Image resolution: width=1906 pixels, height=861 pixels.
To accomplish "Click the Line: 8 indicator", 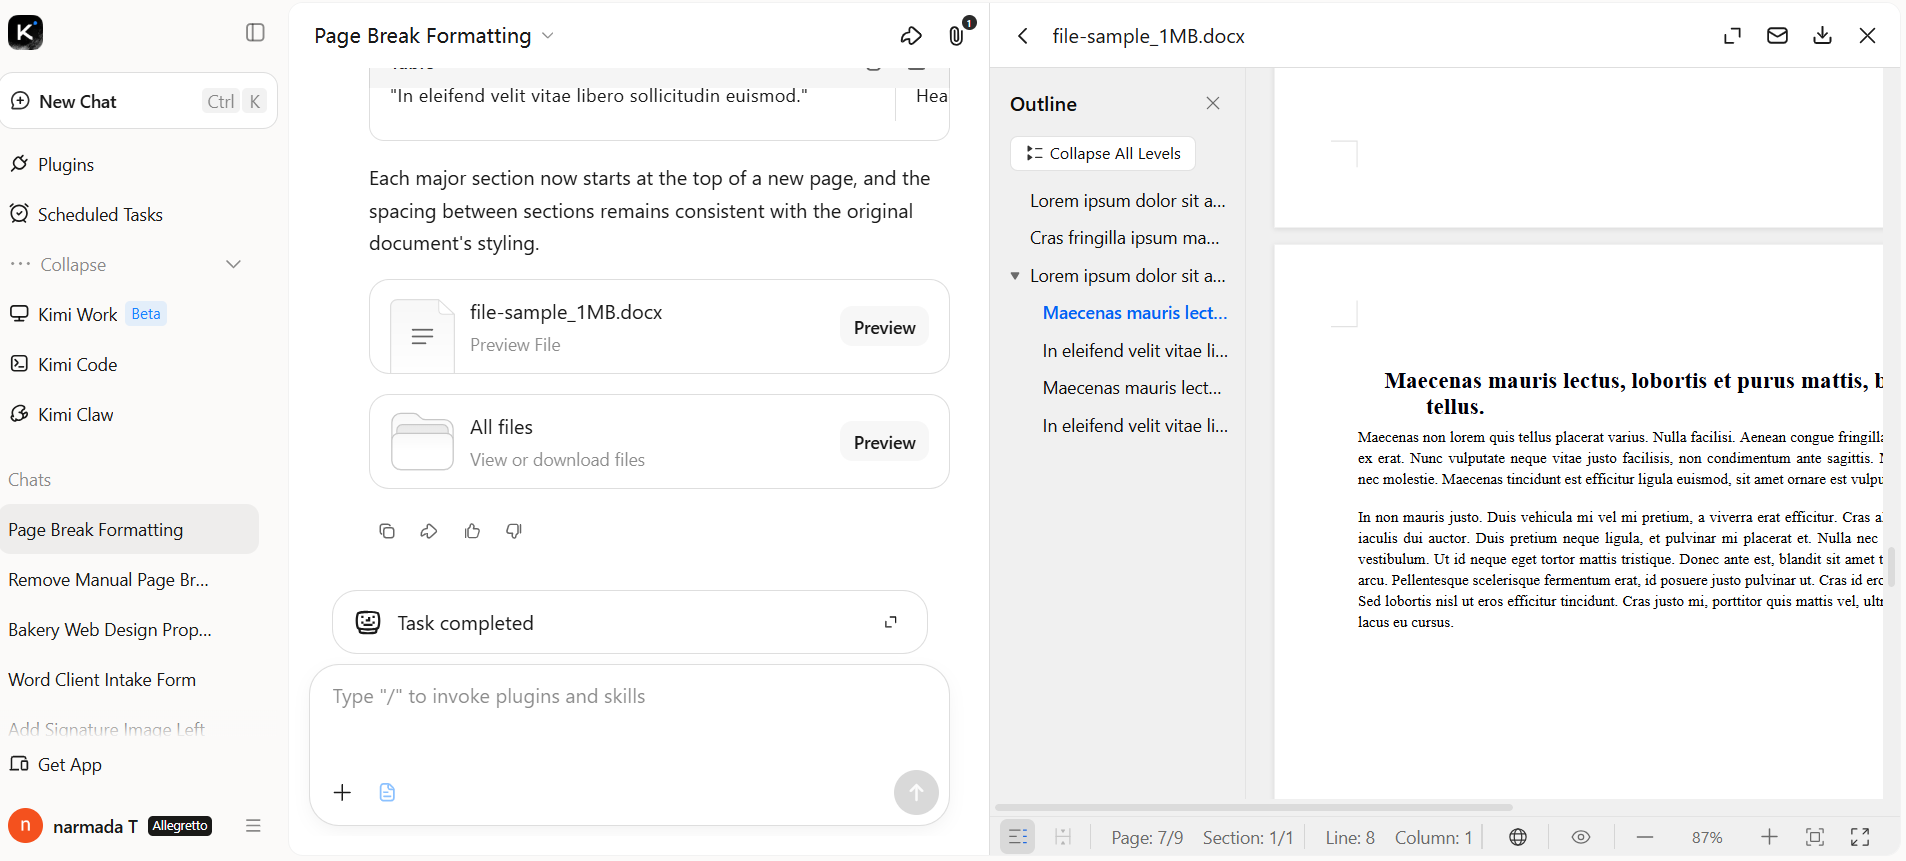I will tap(1350, 838).
